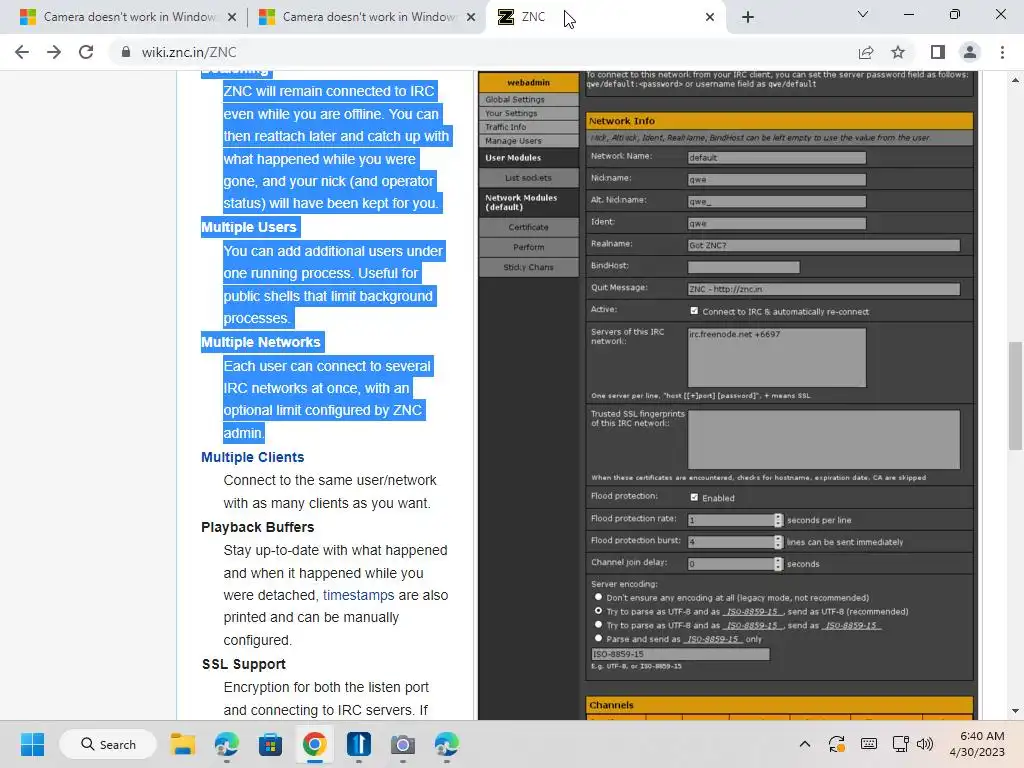
Task: Open Perform network module
Action: (x=528, y=247)
